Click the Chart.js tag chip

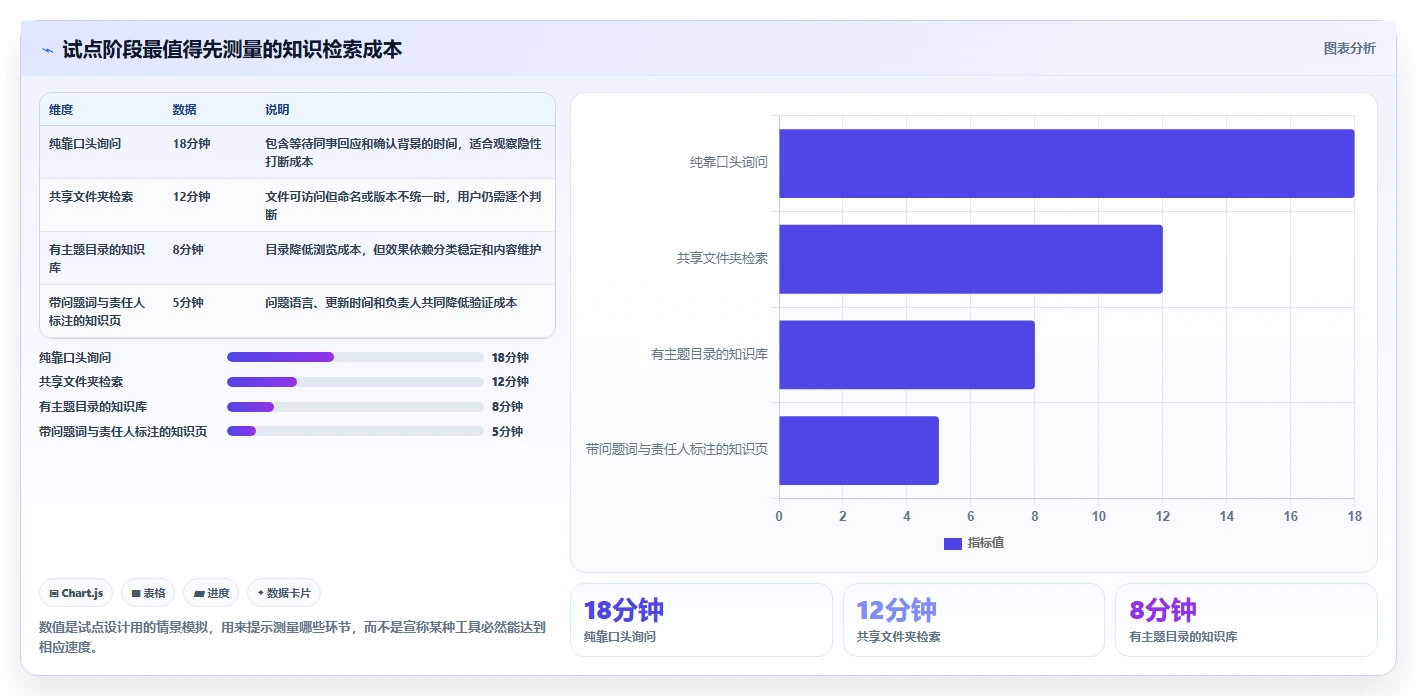click(x=77, y=593)
